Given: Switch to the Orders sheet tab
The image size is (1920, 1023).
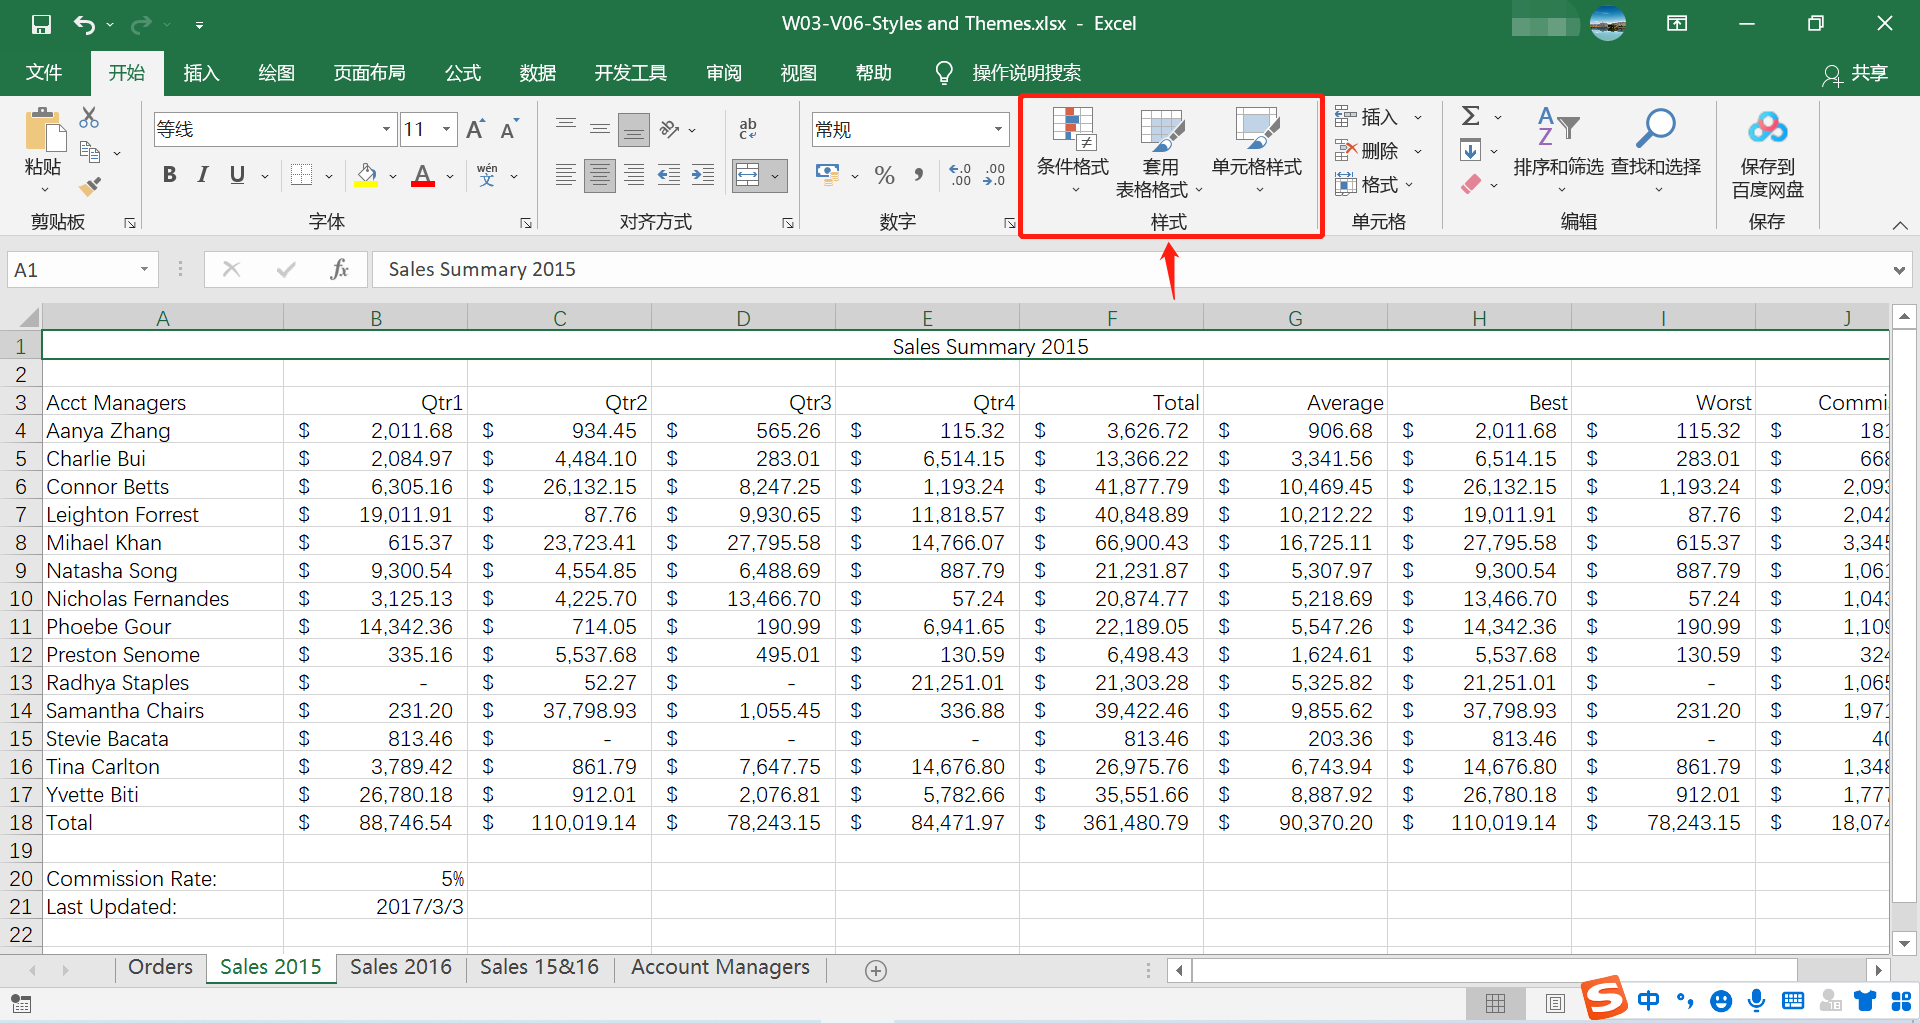Looking at the screenshot, I should pos(160,967).
